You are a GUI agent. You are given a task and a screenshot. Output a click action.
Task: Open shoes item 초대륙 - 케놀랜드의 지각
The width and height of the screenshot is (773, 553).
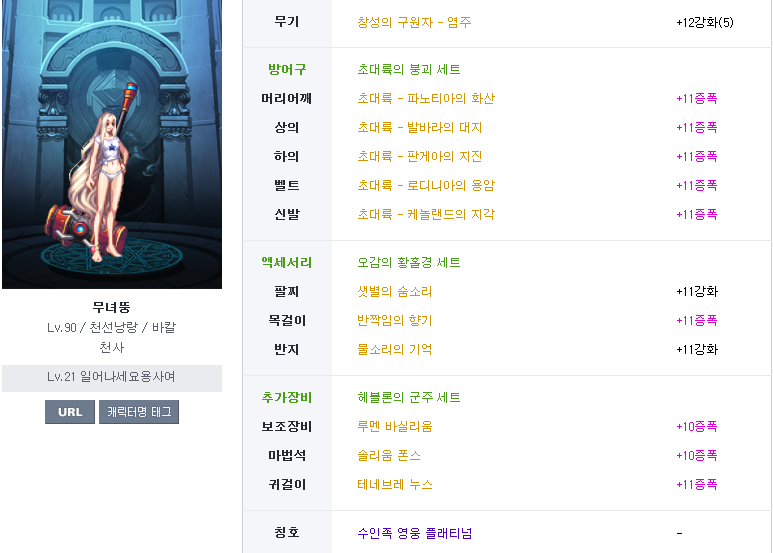click(426, 215)
